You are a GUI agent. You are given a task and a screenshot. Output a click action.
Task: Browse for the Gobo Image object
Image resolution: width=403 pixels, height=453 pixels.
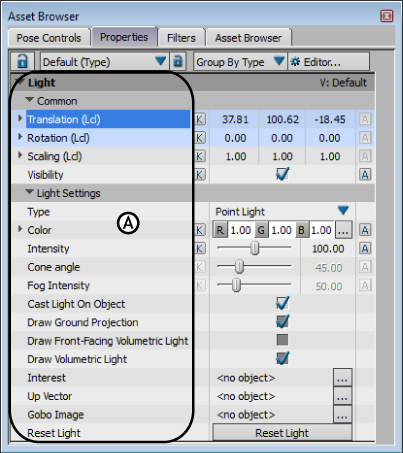[x=342, y=415]
